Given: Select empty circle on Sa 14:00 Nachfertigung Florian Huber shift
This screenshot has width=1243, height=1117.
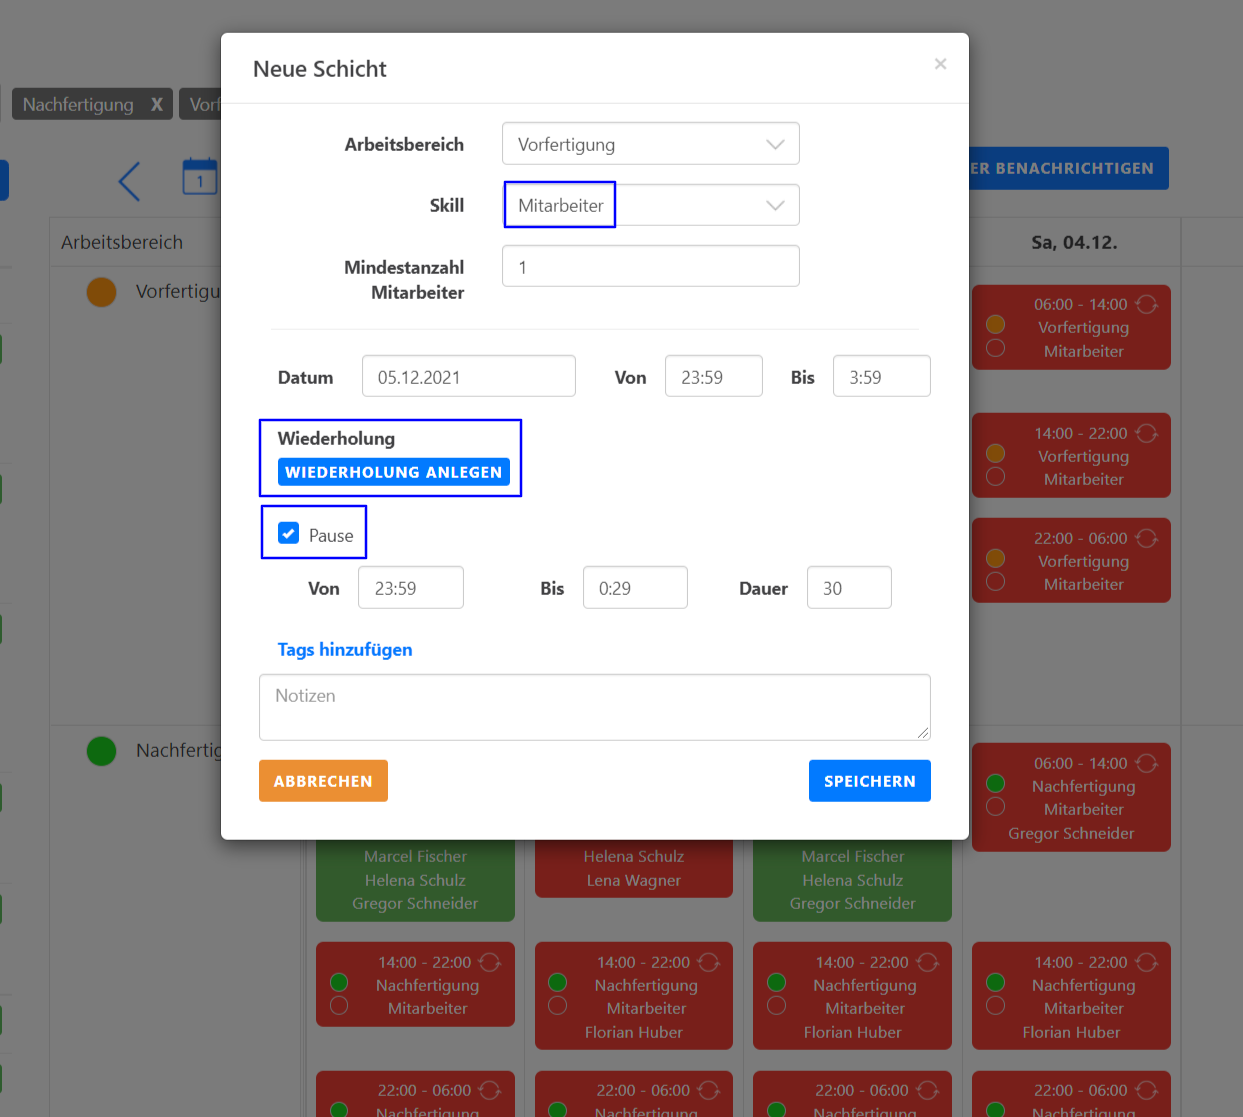Looking at the screenshot, I should (995, 1005).
